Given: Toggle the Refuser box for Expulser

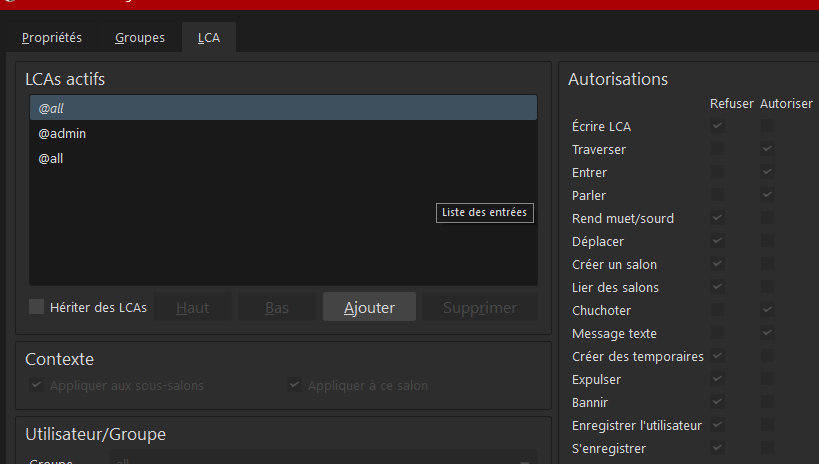Looking at the screenshot, I should [x=718, y=379].
